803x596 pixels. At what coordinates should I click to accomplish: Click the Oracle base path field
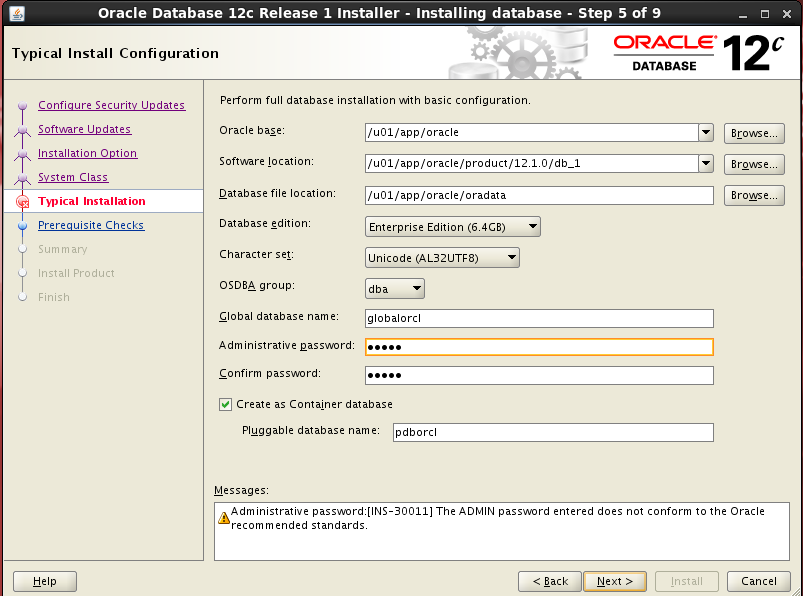point(532,133)
